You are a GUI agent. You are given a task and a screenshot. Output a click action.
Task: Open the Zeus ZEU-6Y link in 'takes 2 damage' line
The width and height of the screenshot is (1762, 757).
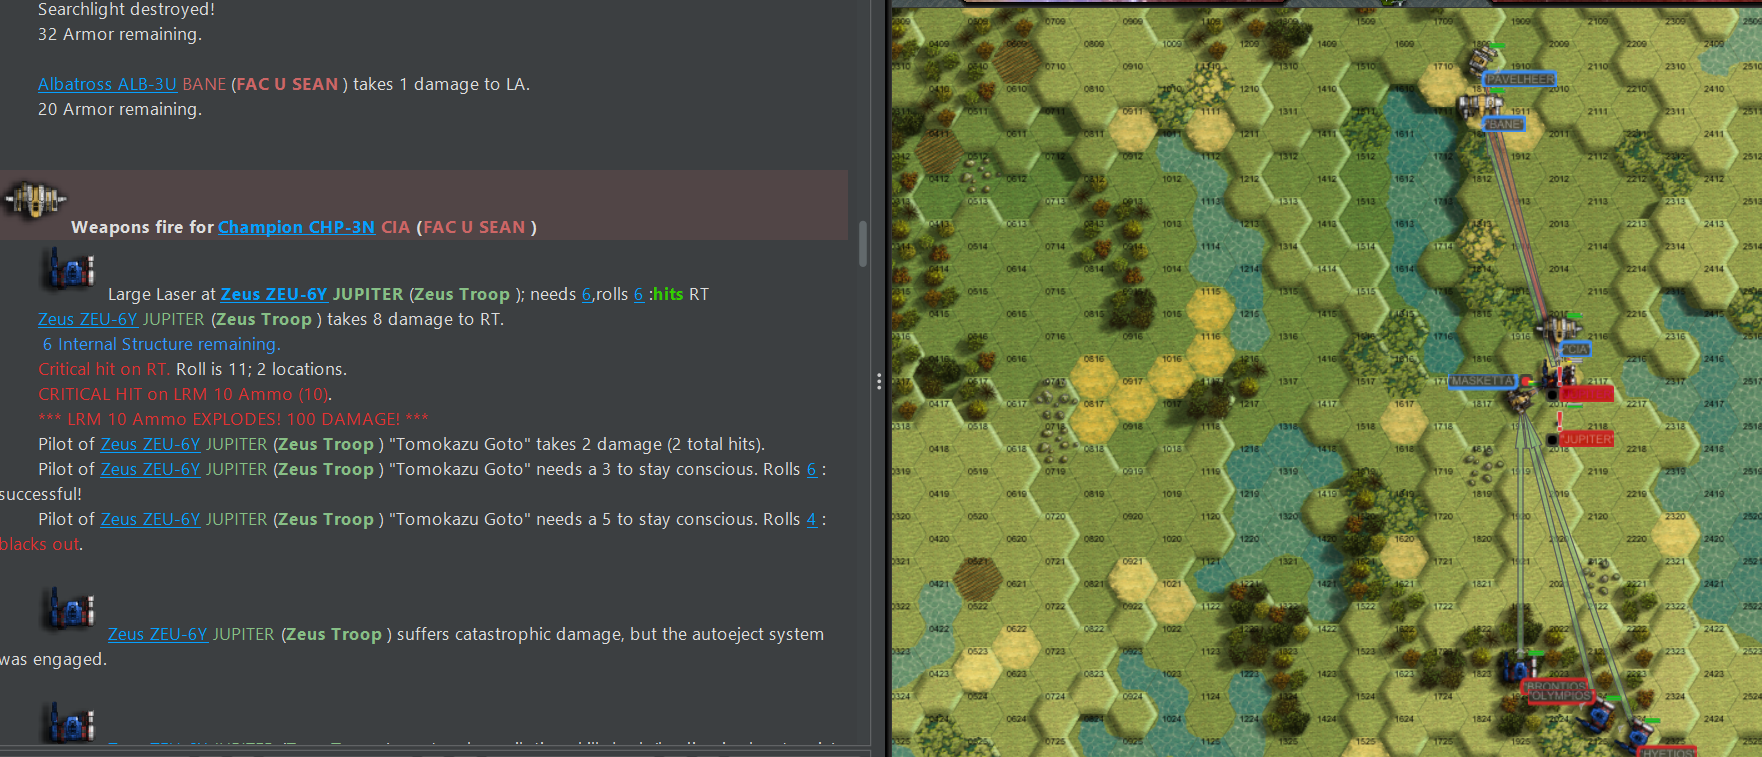pos(150,444)
